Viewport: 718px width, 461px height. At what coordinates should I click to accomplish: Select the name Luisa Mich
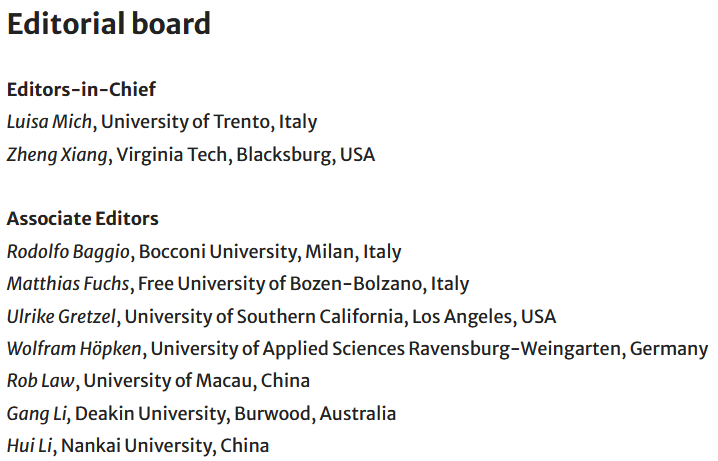(49, 122)
